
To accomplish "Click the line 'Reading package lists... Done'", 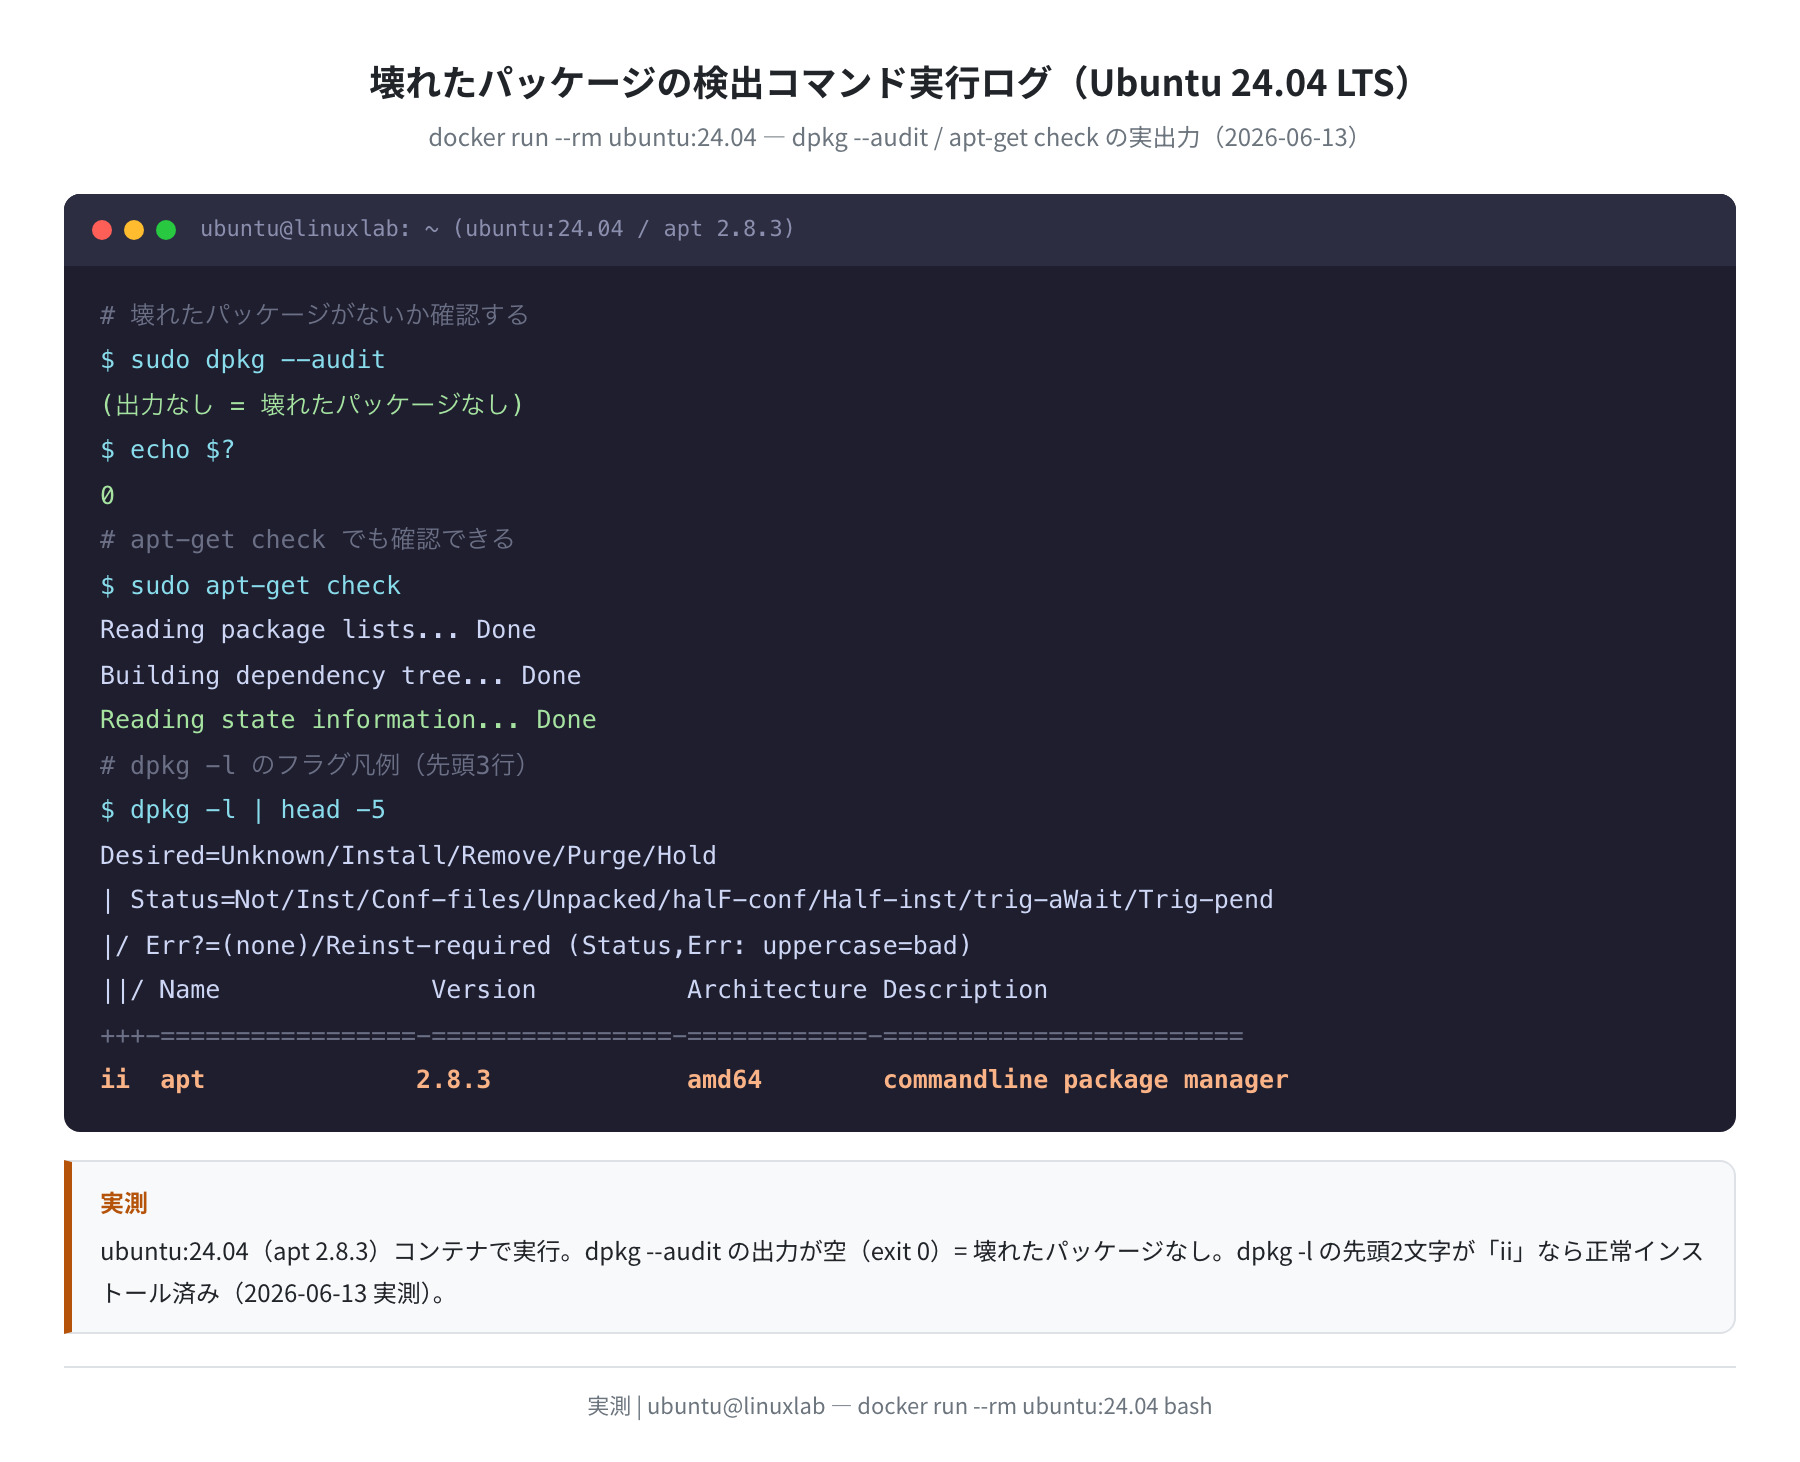I will coord(318,630).
